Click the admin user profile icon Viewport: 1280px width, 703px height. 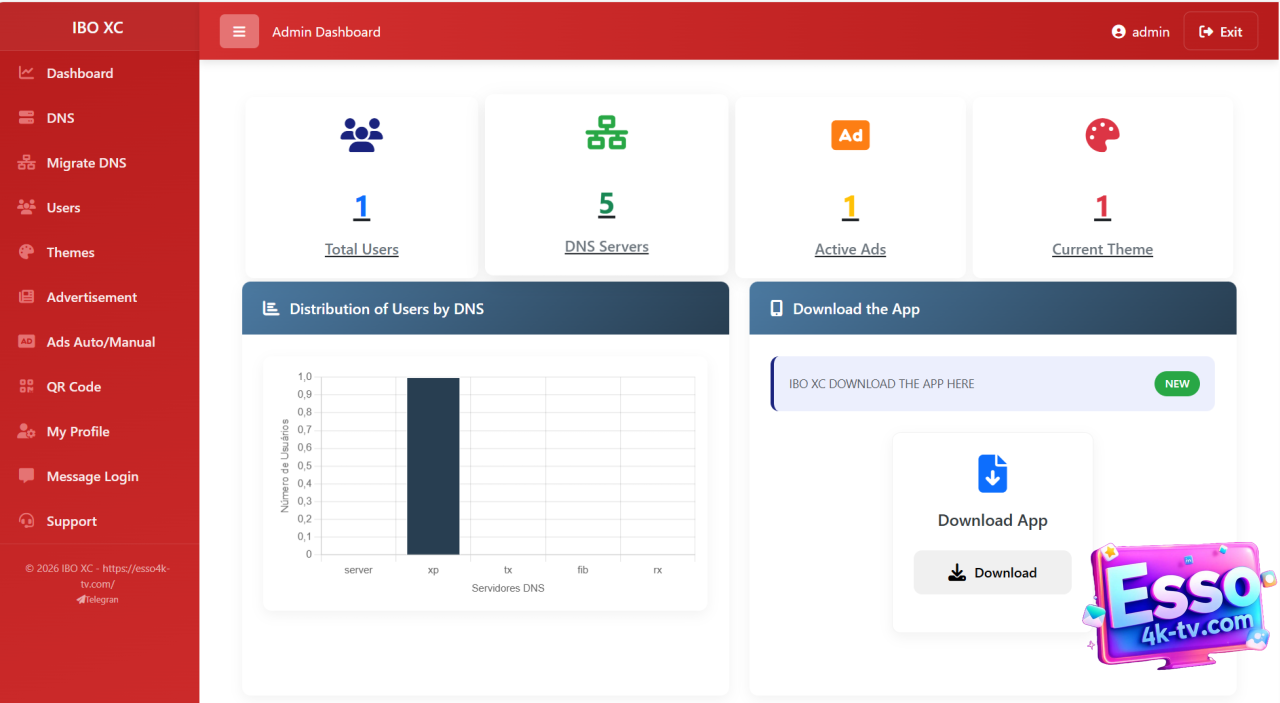(1119, 32)
